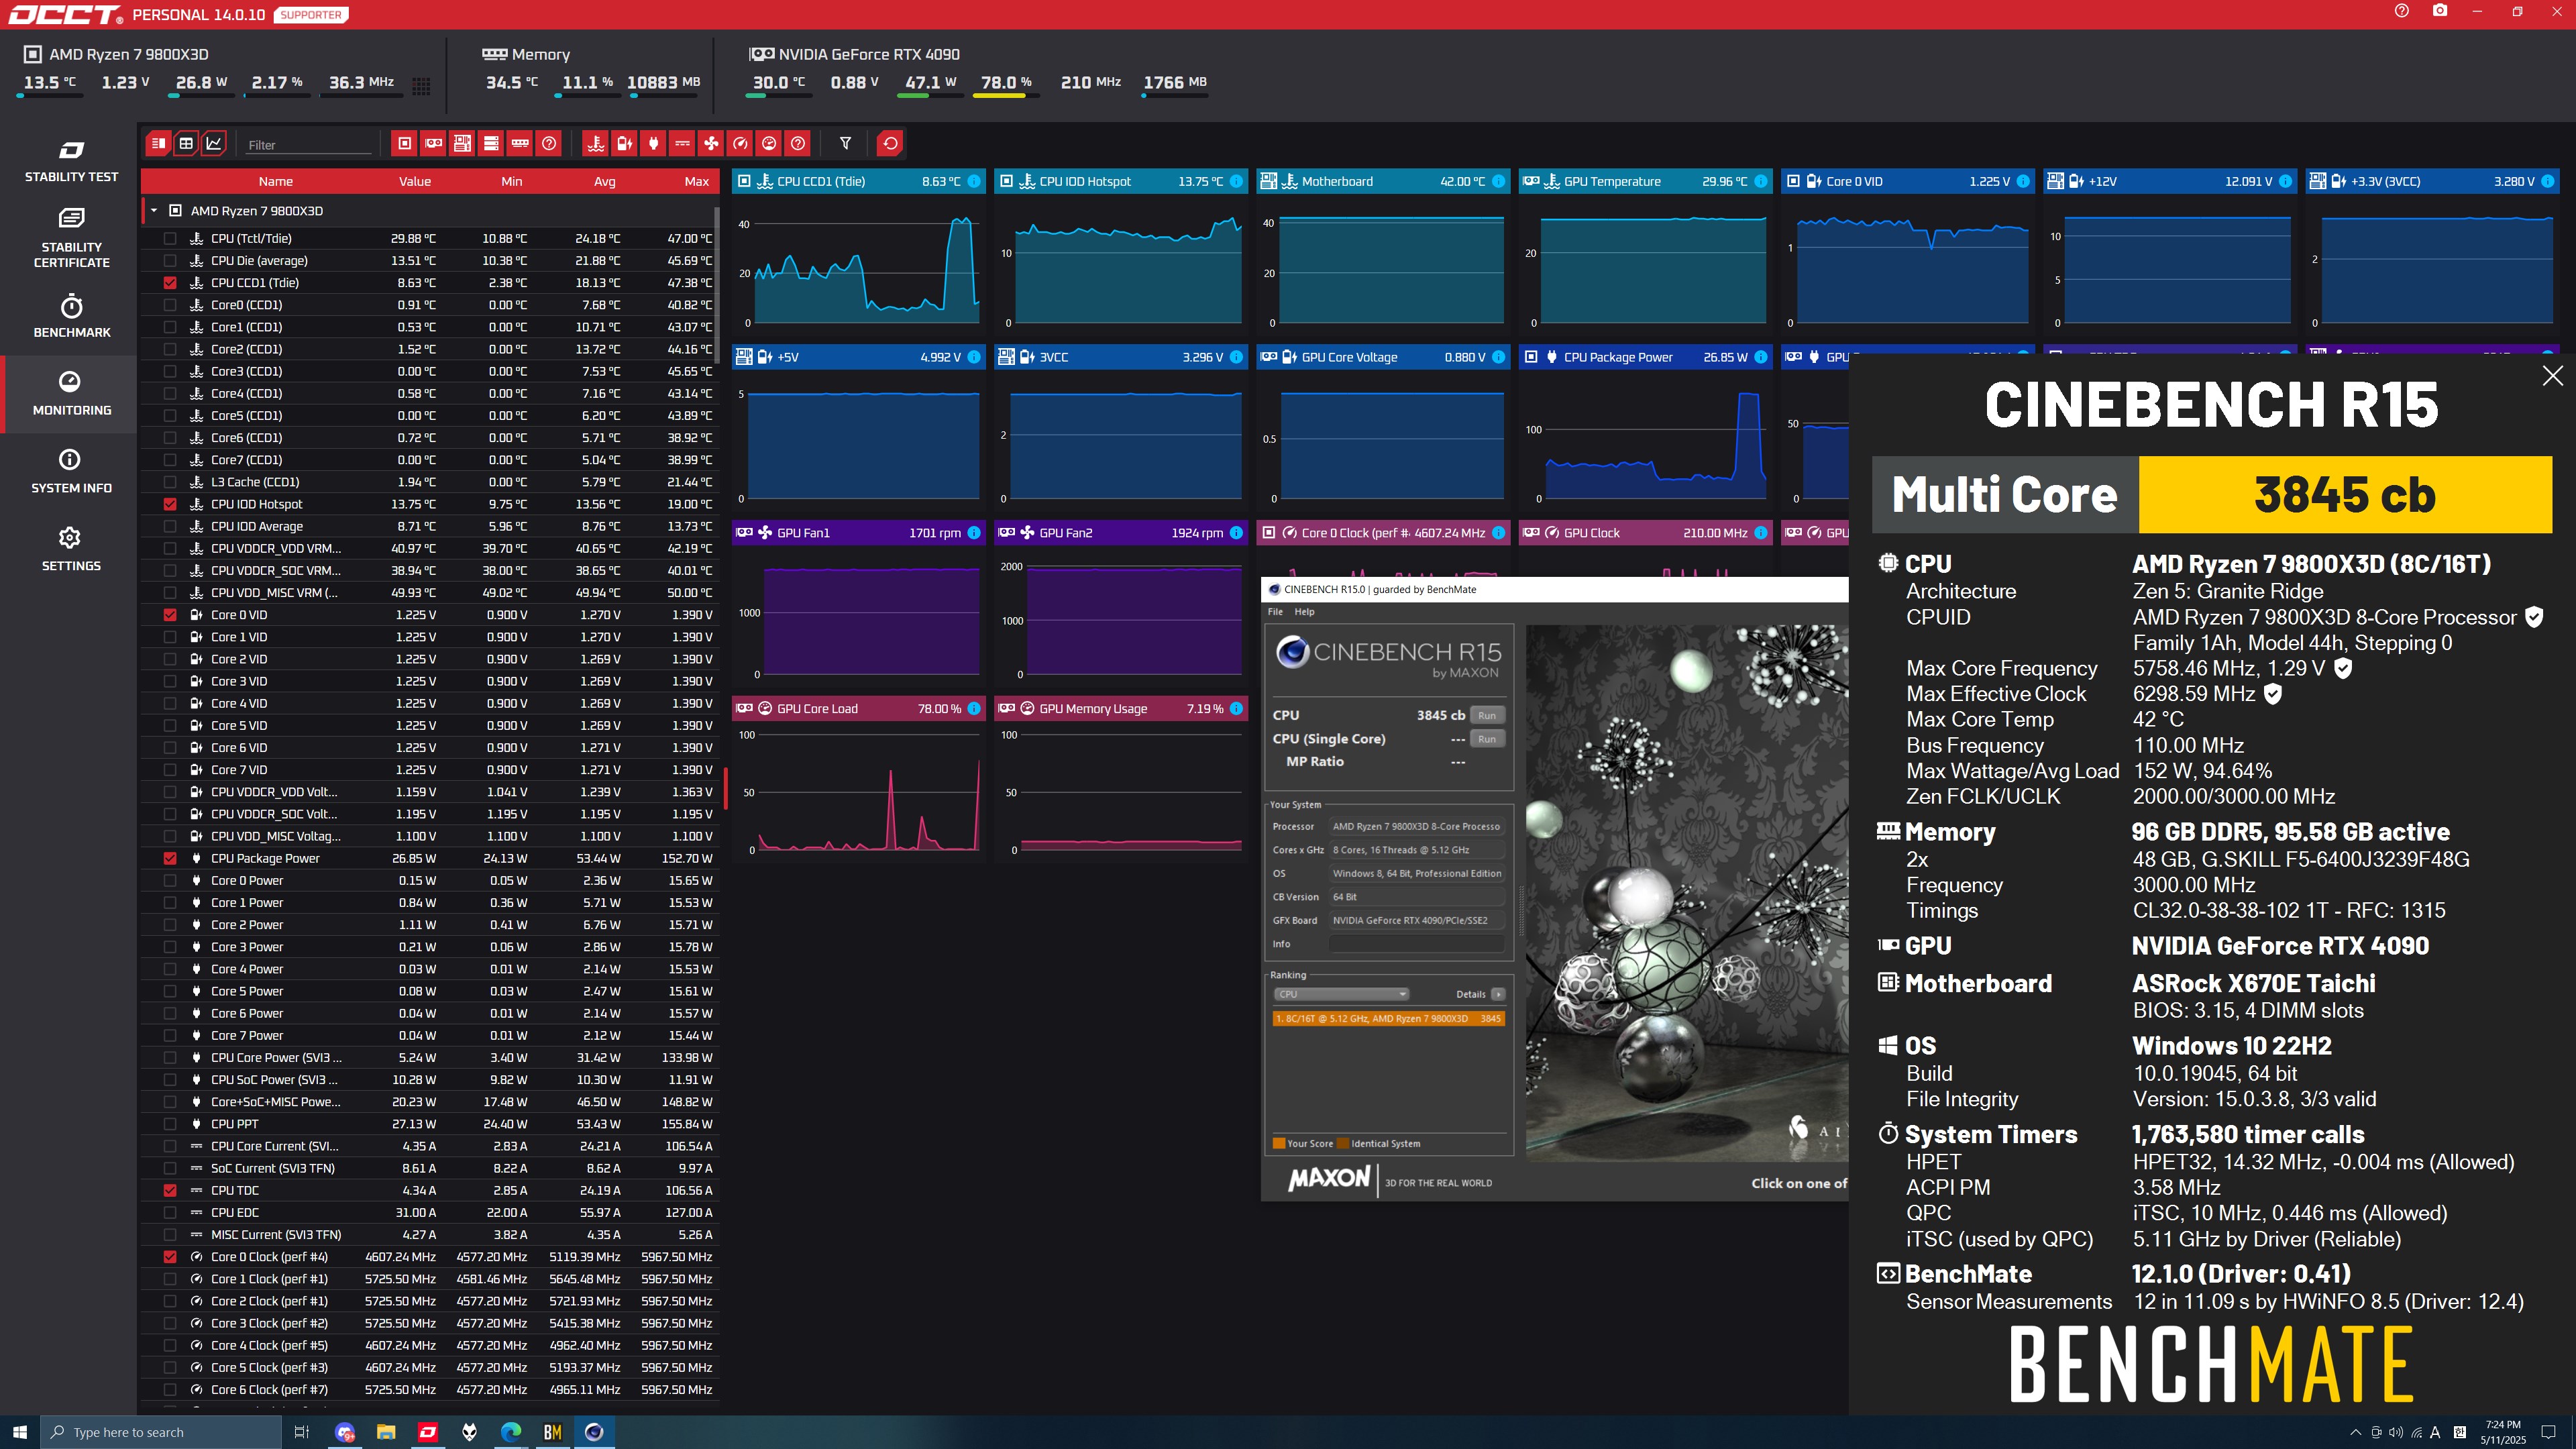Uncheck the CPU IOD Hotspot checkbox
Screen dimensions: 2576x1449
click(x=170, y=504)
